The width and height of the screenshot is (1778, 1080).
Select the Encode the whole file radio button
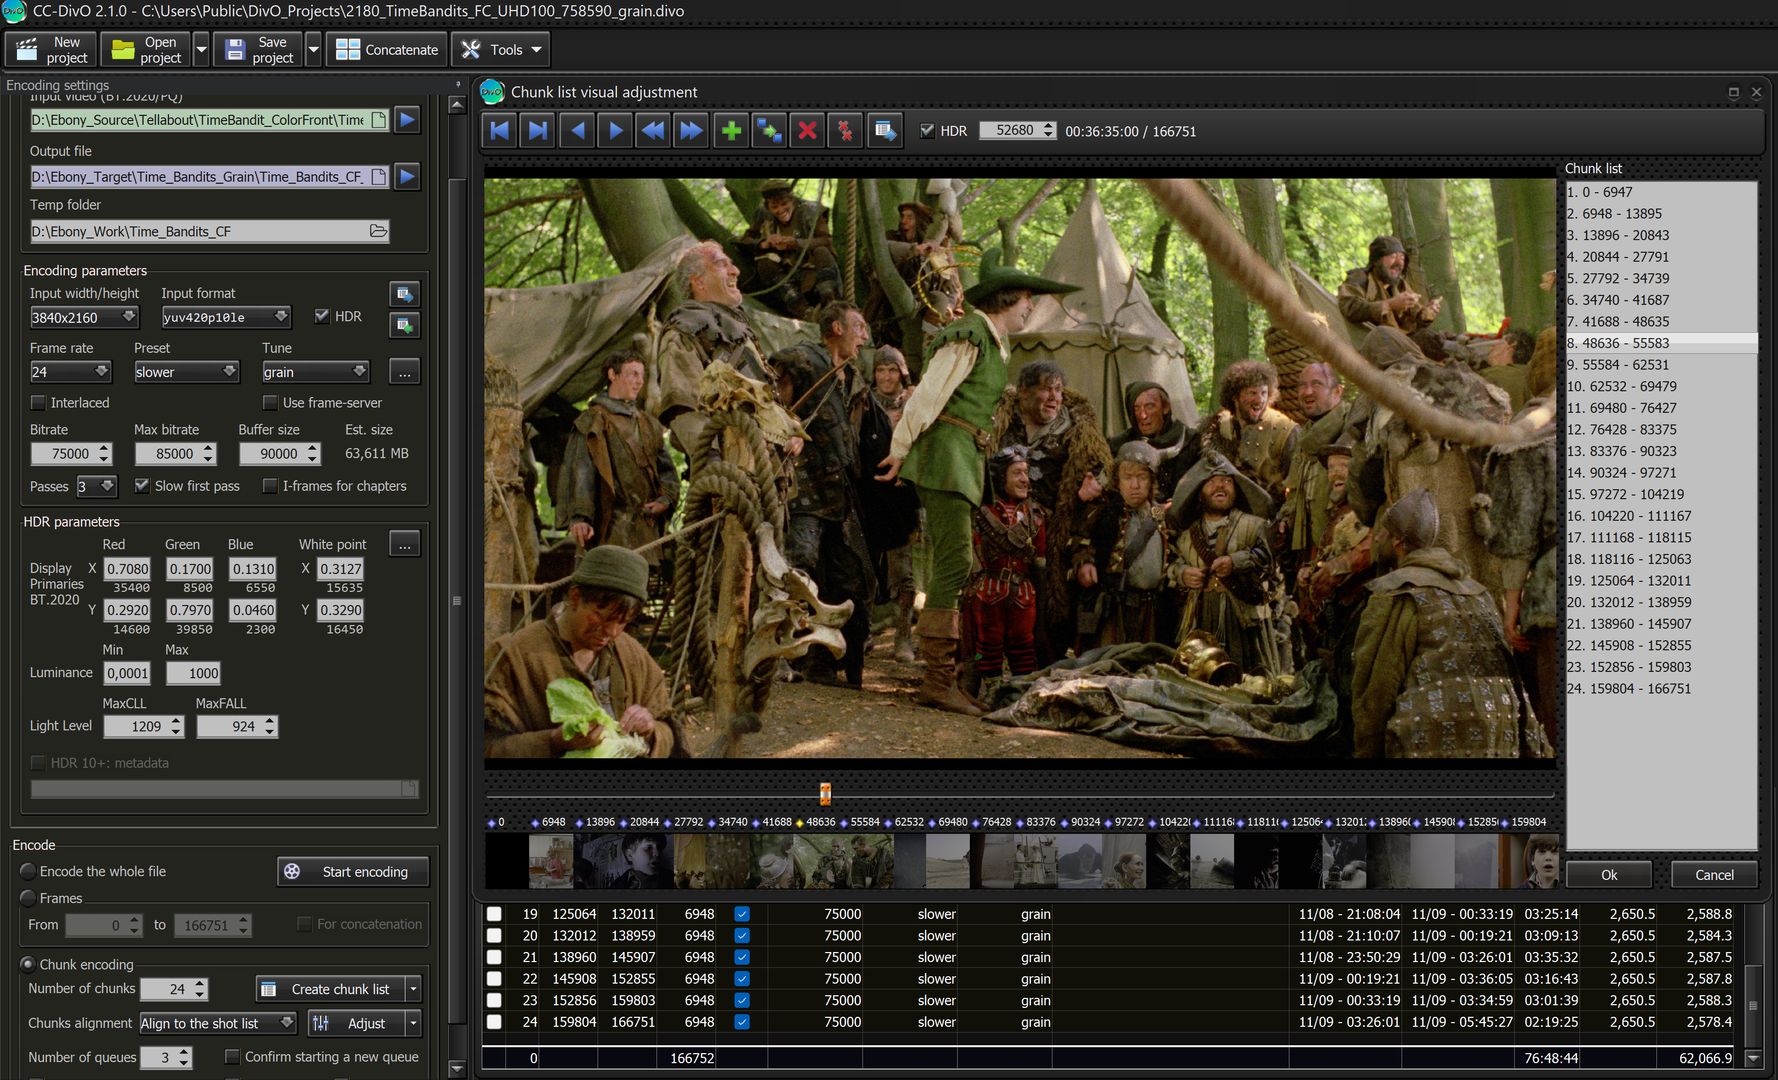pos(28,872)
